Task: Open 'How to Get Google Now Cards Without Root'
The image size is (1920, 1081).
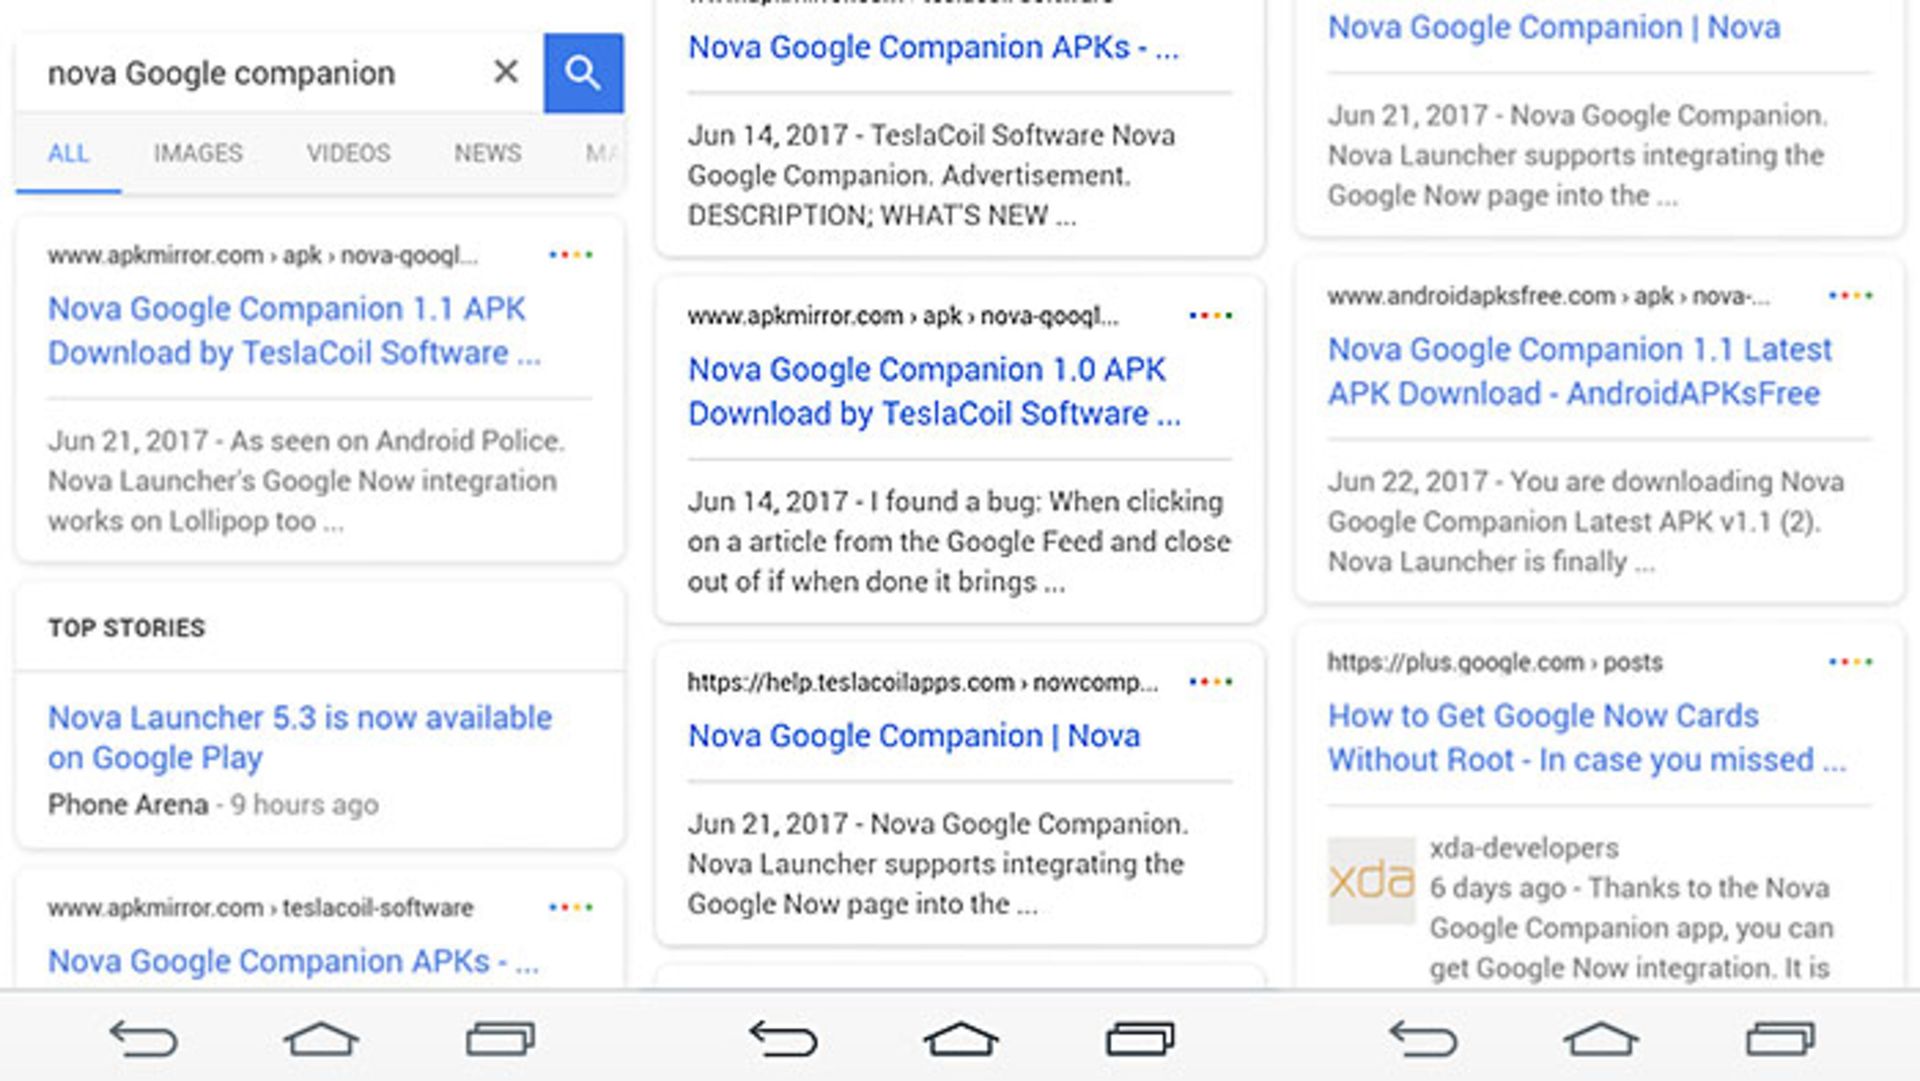Action: [x=1587, y=738]
